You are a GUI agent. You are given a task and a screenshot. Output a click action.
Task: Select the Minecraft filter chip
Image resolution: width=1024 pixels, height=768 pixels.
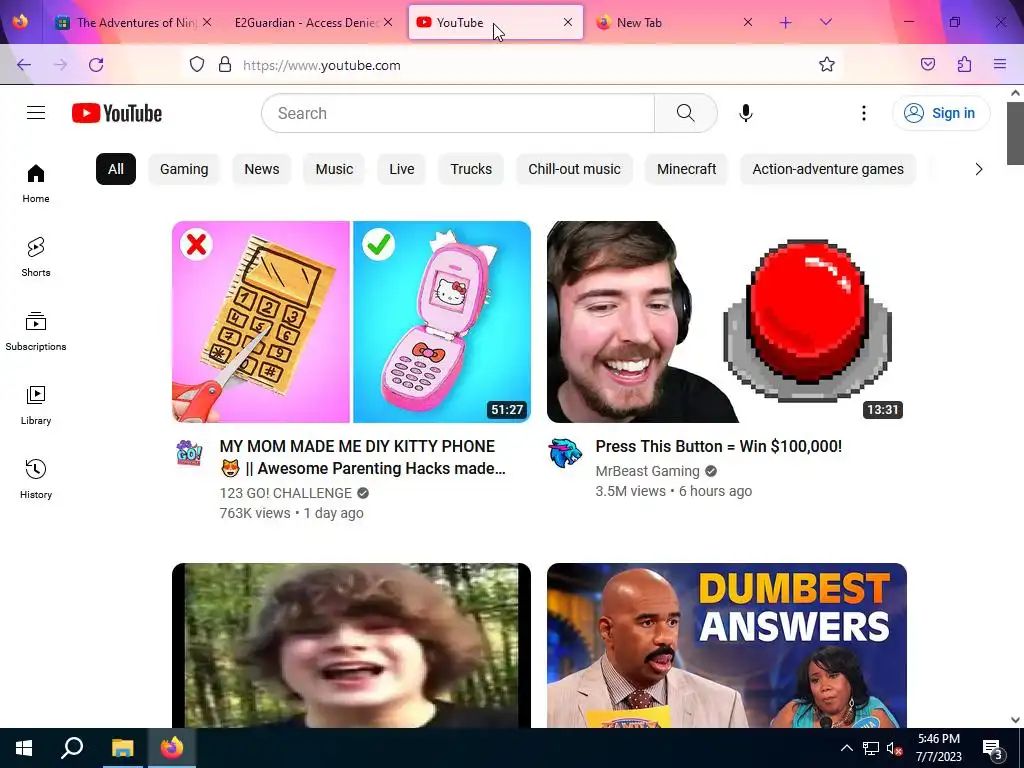pyautogui.click(x=686, y=169)
